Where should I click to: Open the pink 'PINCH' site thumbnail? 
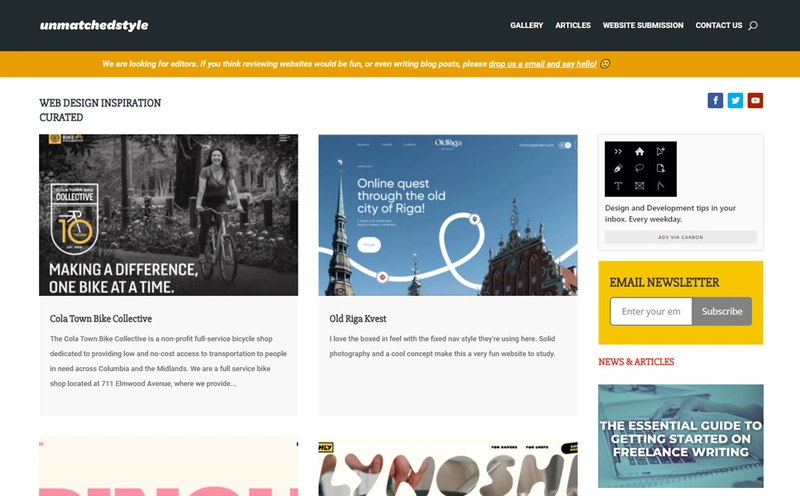(x=168, y=466)
